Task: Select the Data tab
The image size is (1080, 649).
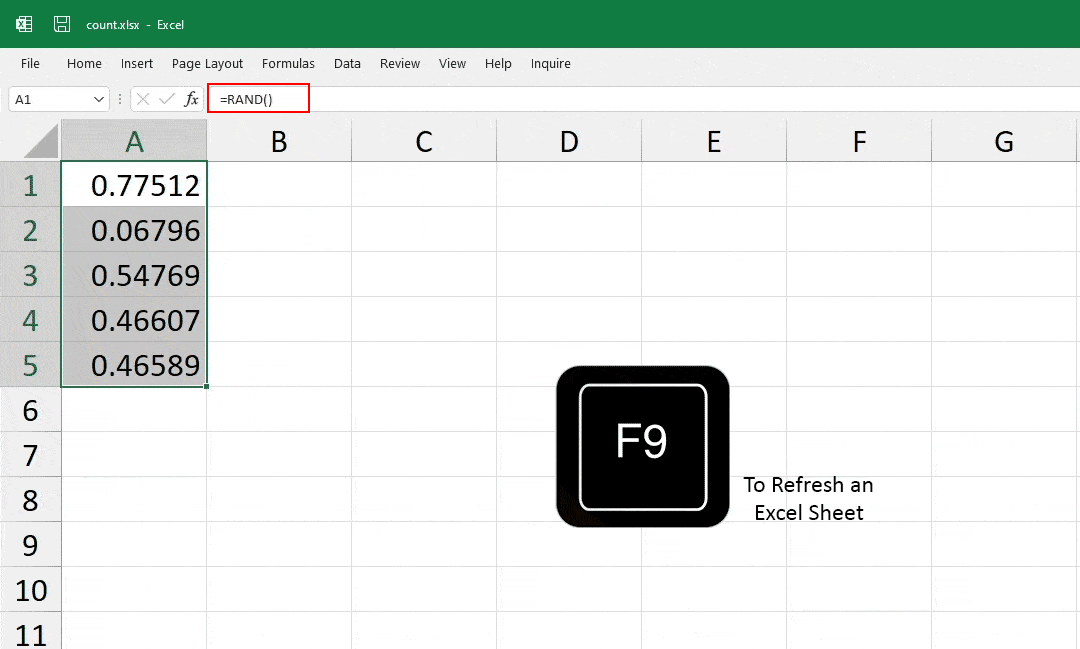Action: 347,63
